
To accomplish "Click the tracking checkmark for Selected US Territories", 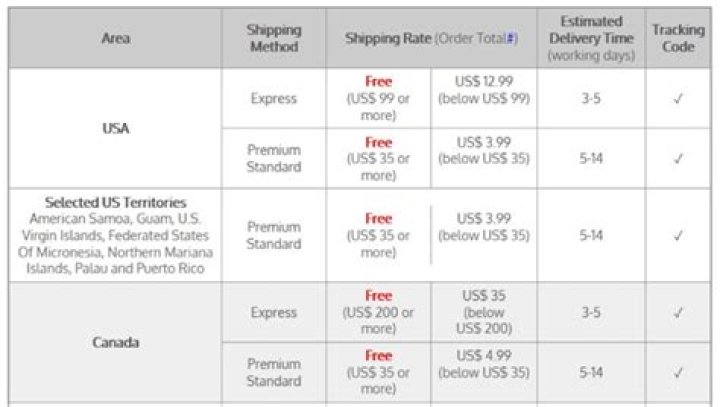I will pyautogui.click(x=677, y=236).
